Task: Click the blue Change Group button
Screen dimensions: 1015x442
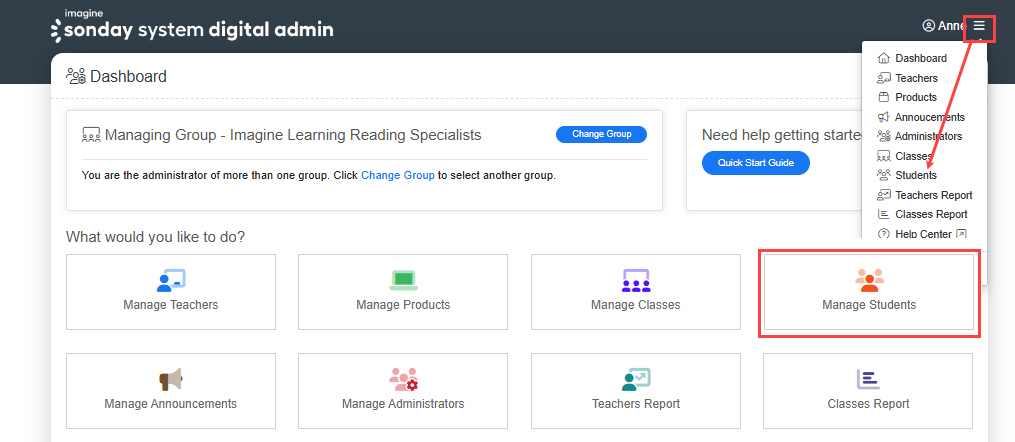Action: point(601,135)
